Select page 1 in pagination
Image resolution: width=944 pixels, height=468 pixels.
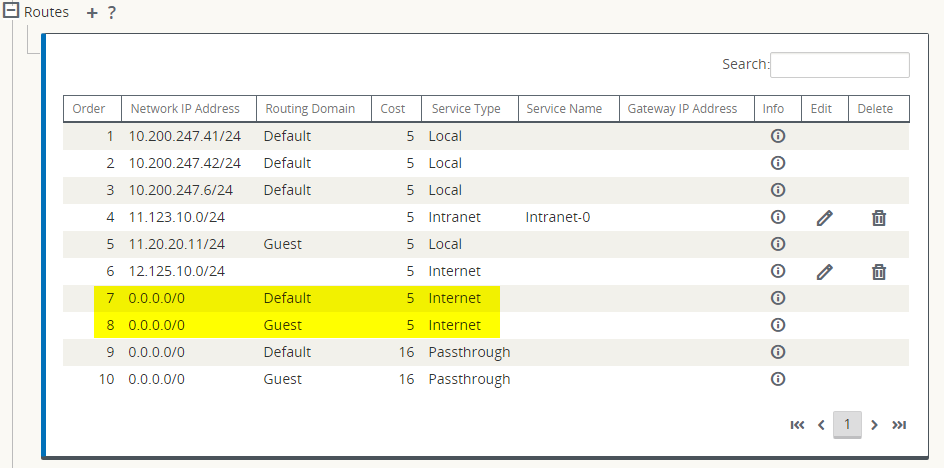[x=847, y=425]
